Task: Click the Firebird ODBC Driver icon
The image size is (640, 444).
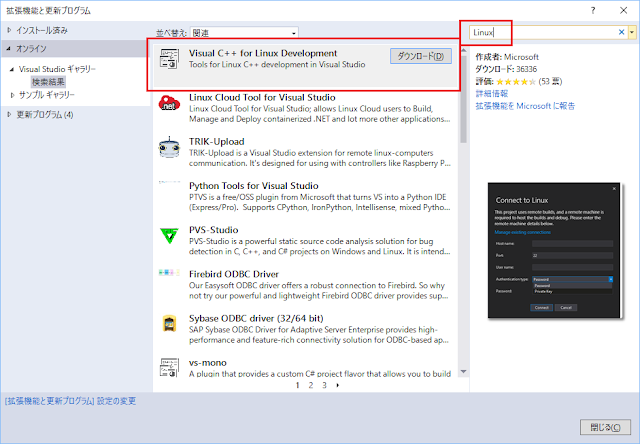Action: pyautogui.click(x=169, y=272)
